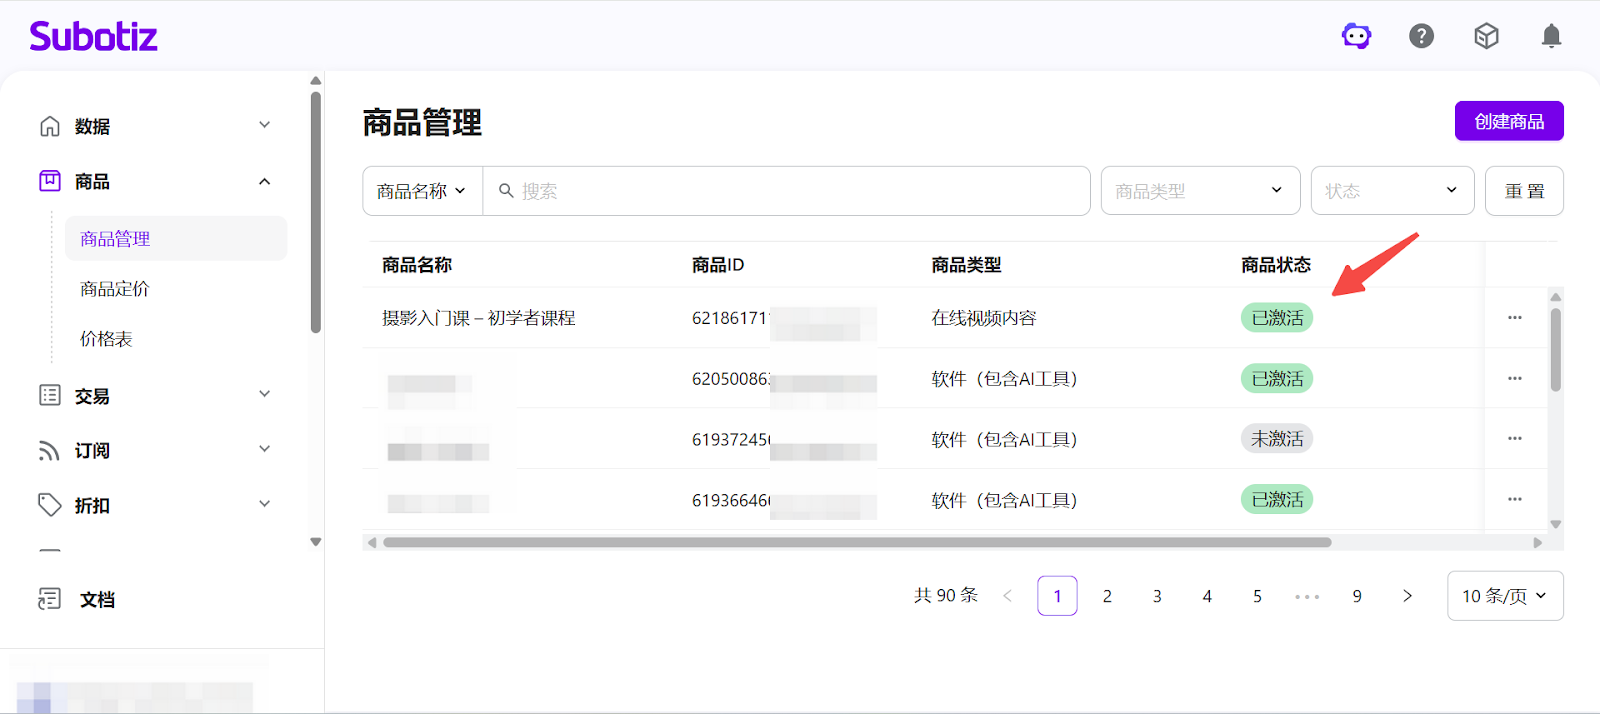
Task: Click the 创建商品 button
Action: 1508,121
